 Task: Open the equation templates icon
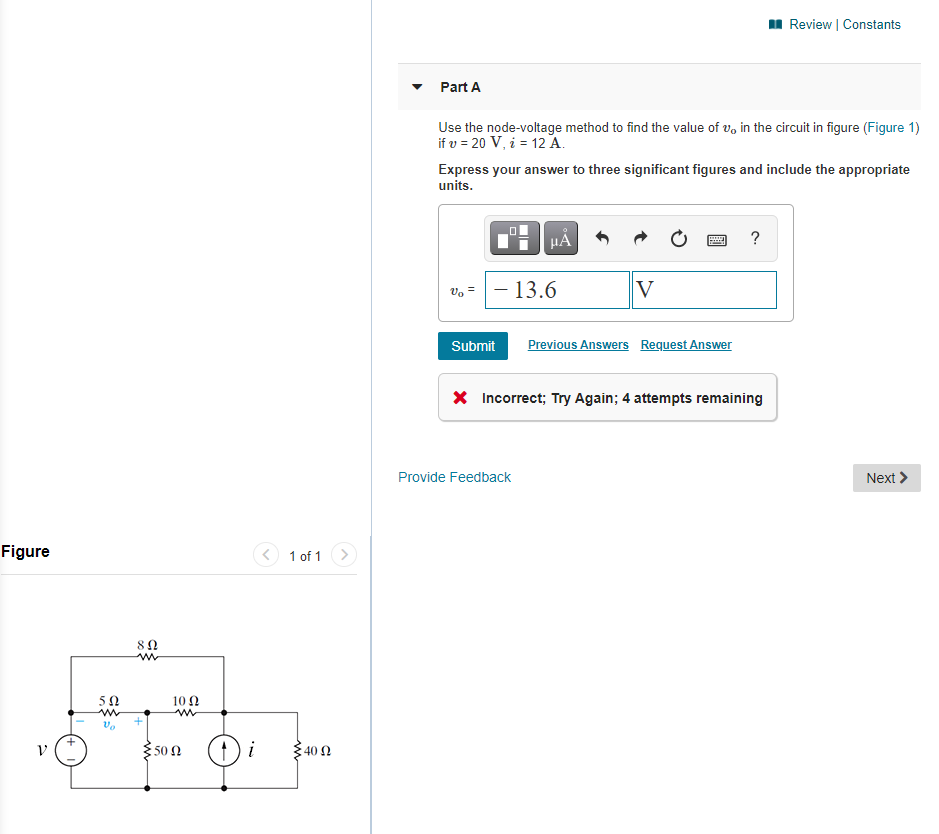coord(513,238)
